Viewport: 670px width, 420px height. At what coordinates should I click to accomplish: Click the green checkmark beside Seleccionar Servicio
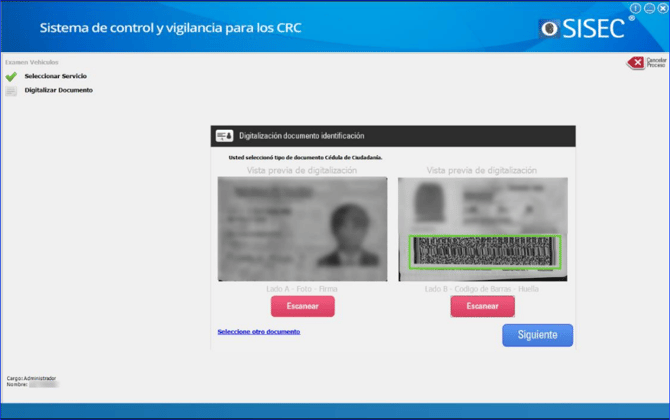pos(11,76)
